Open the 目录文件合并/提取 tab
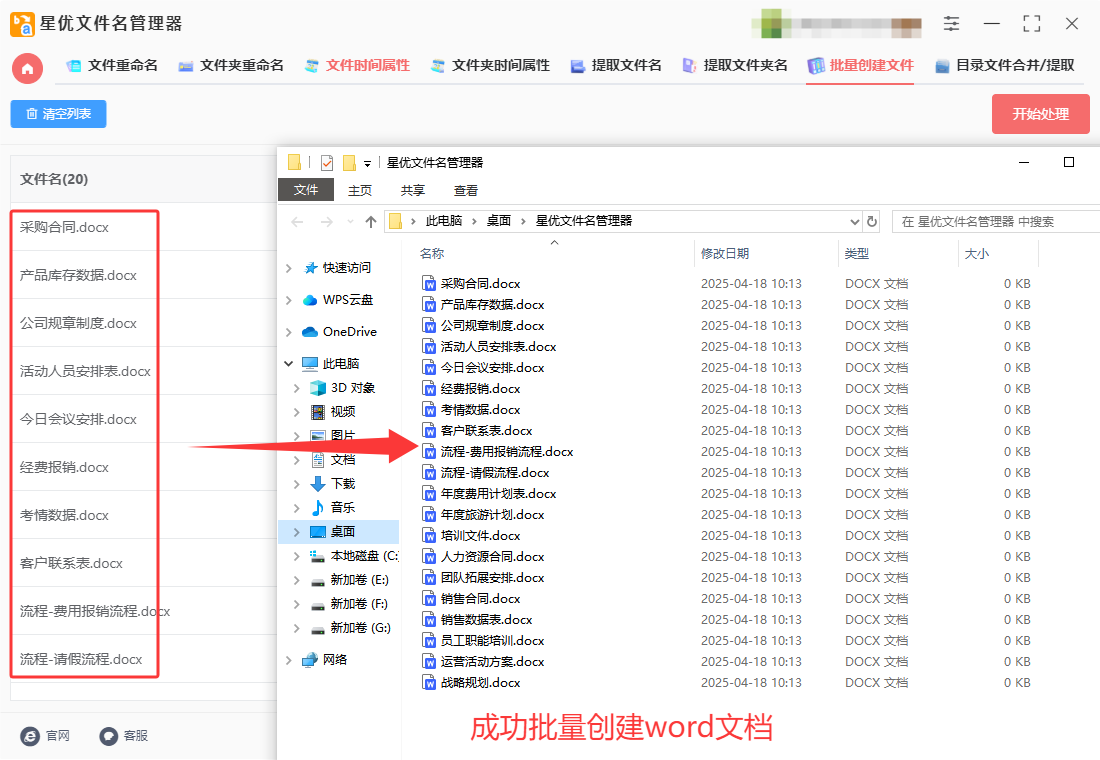Viewport: 1100px width, 760px height. pos(1005,66)
